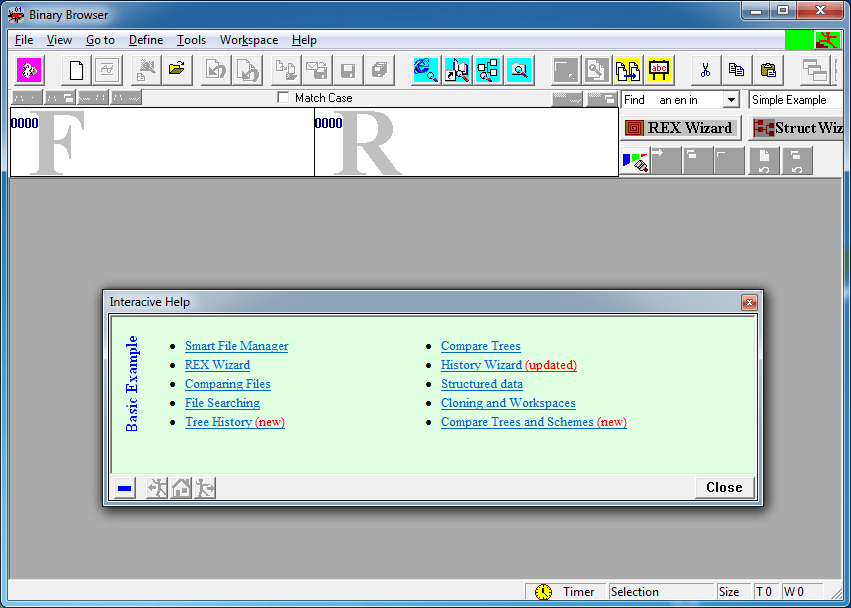Click the copy icon beside scissors
Viewport: 851px width, 608px height.
tap(737, 70)
